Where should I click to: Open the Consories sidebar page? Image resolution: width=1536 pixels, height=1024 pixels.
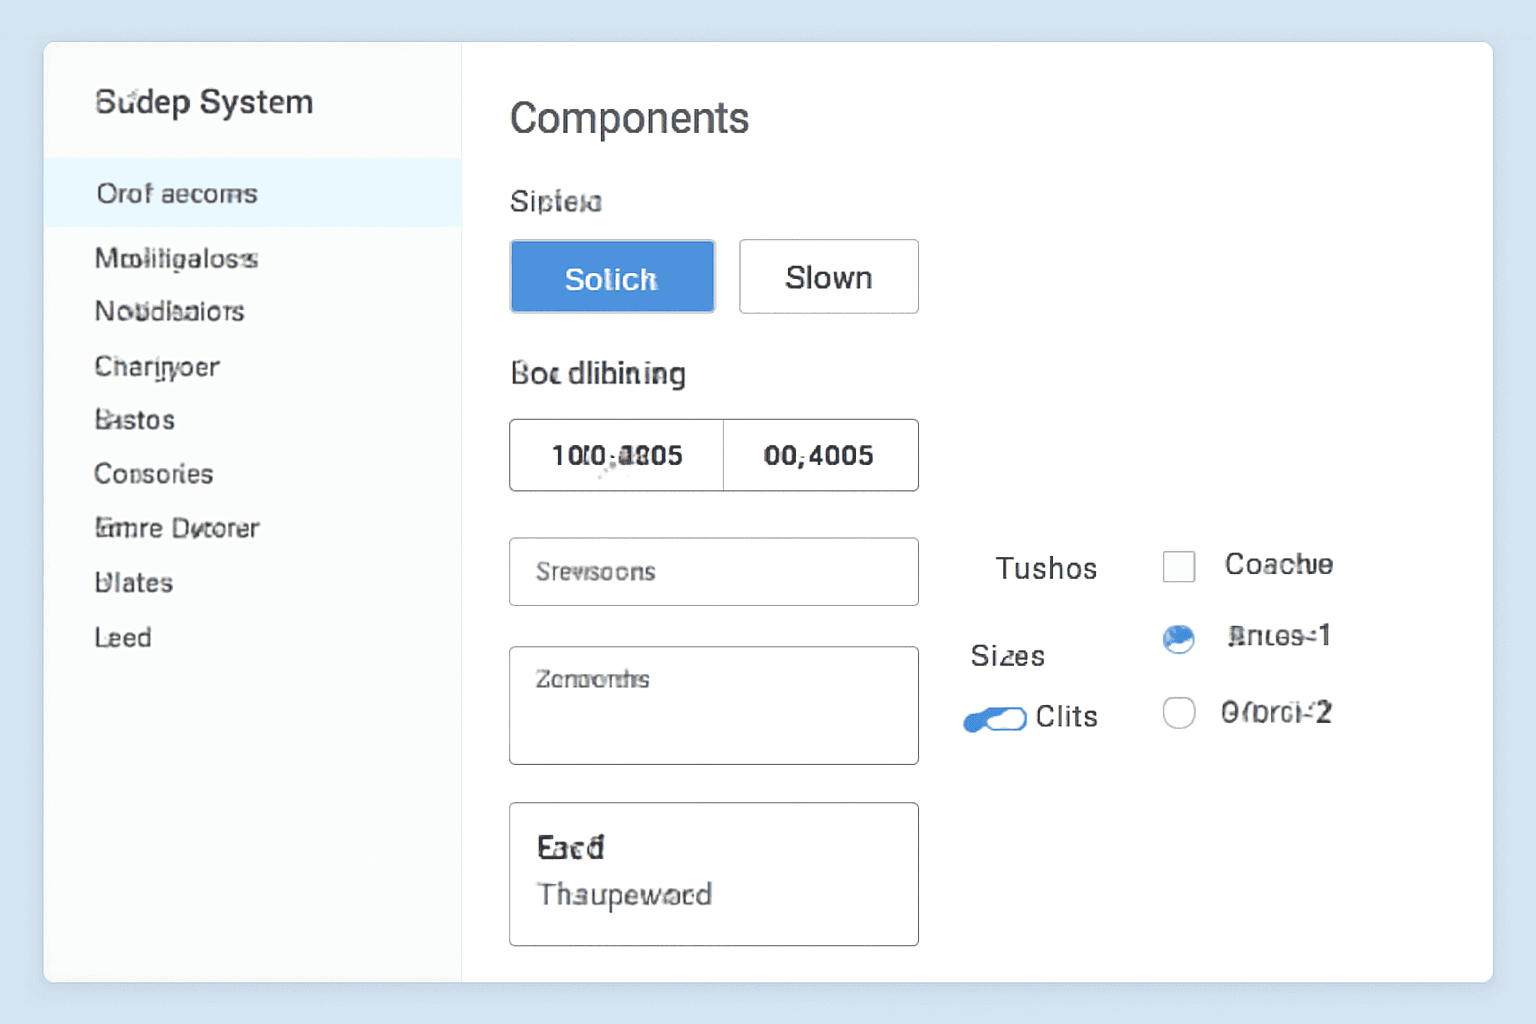pyautogui.click(x=154, y=474)
